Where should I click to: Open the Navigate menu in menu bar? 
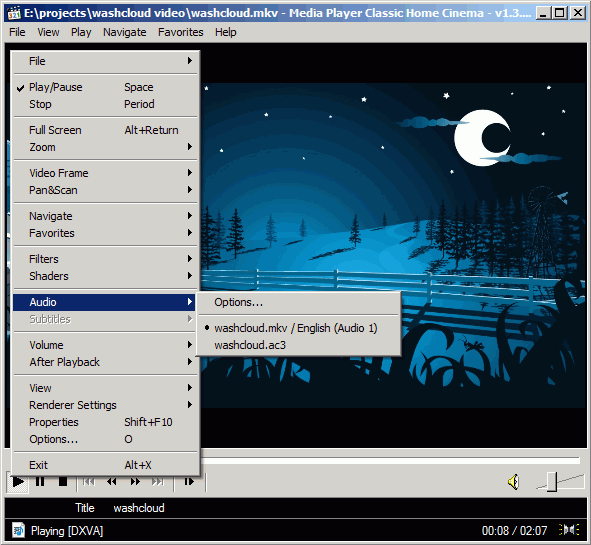(125, 32)
